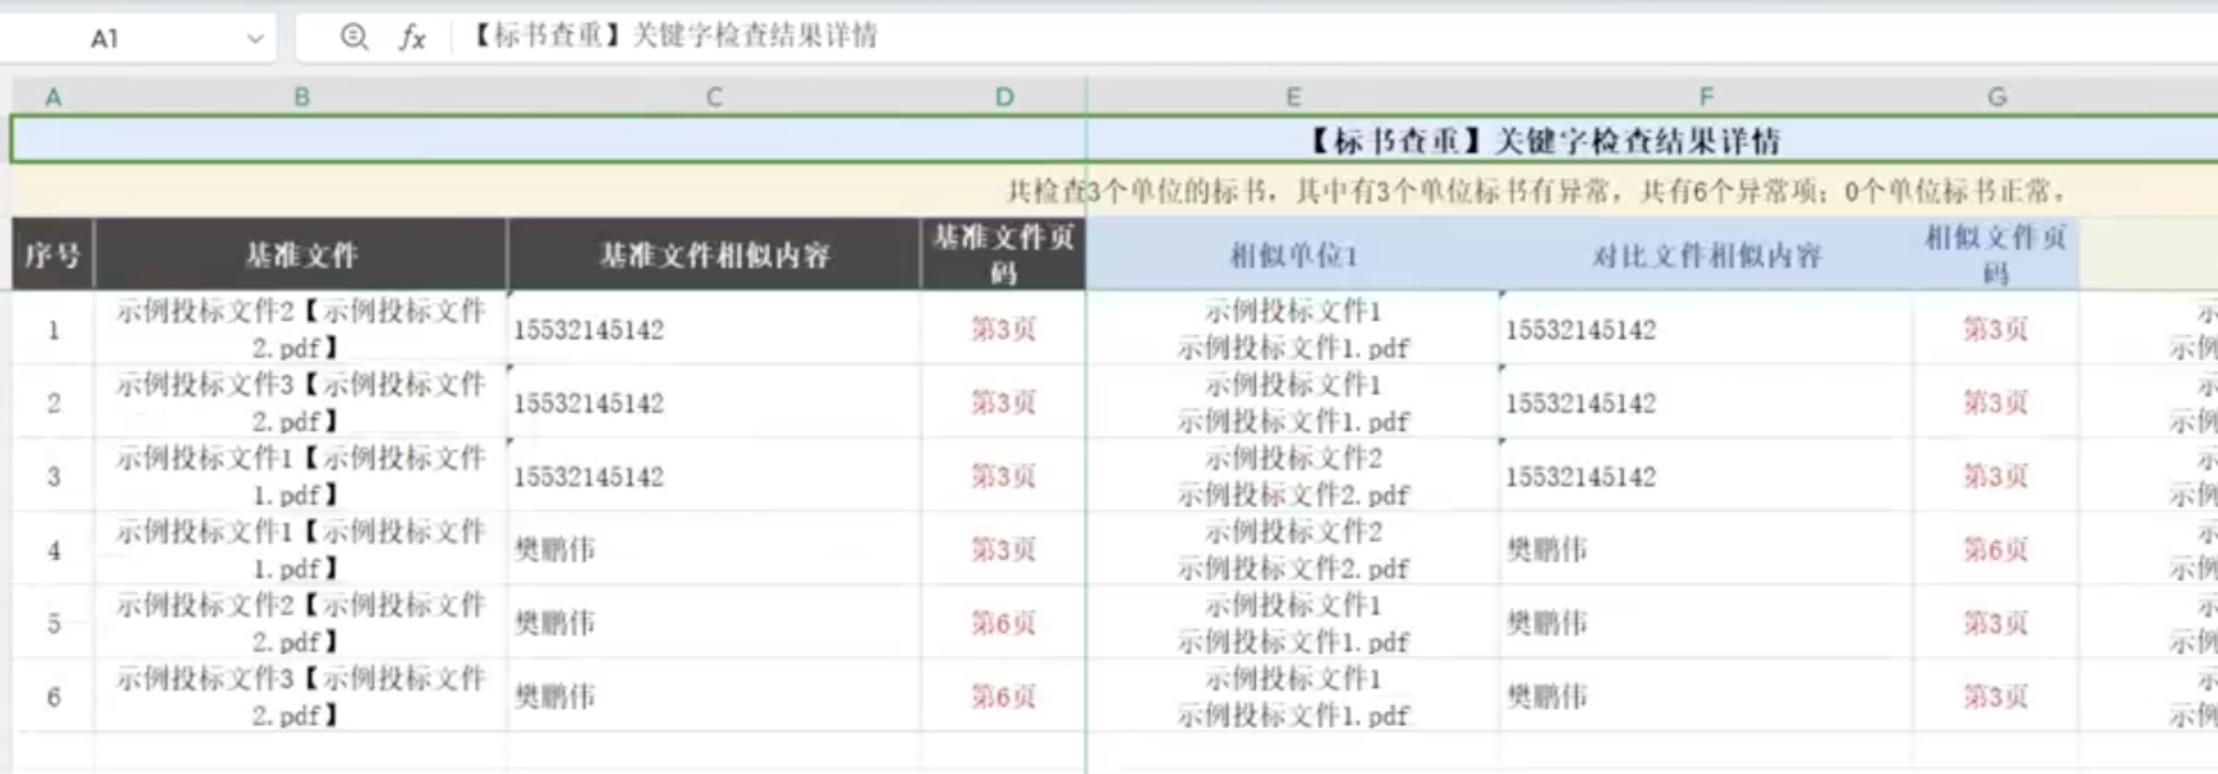Click row 5 基准文件 cell 示例投标文件2
The image size is (2218, 774).
301,623
